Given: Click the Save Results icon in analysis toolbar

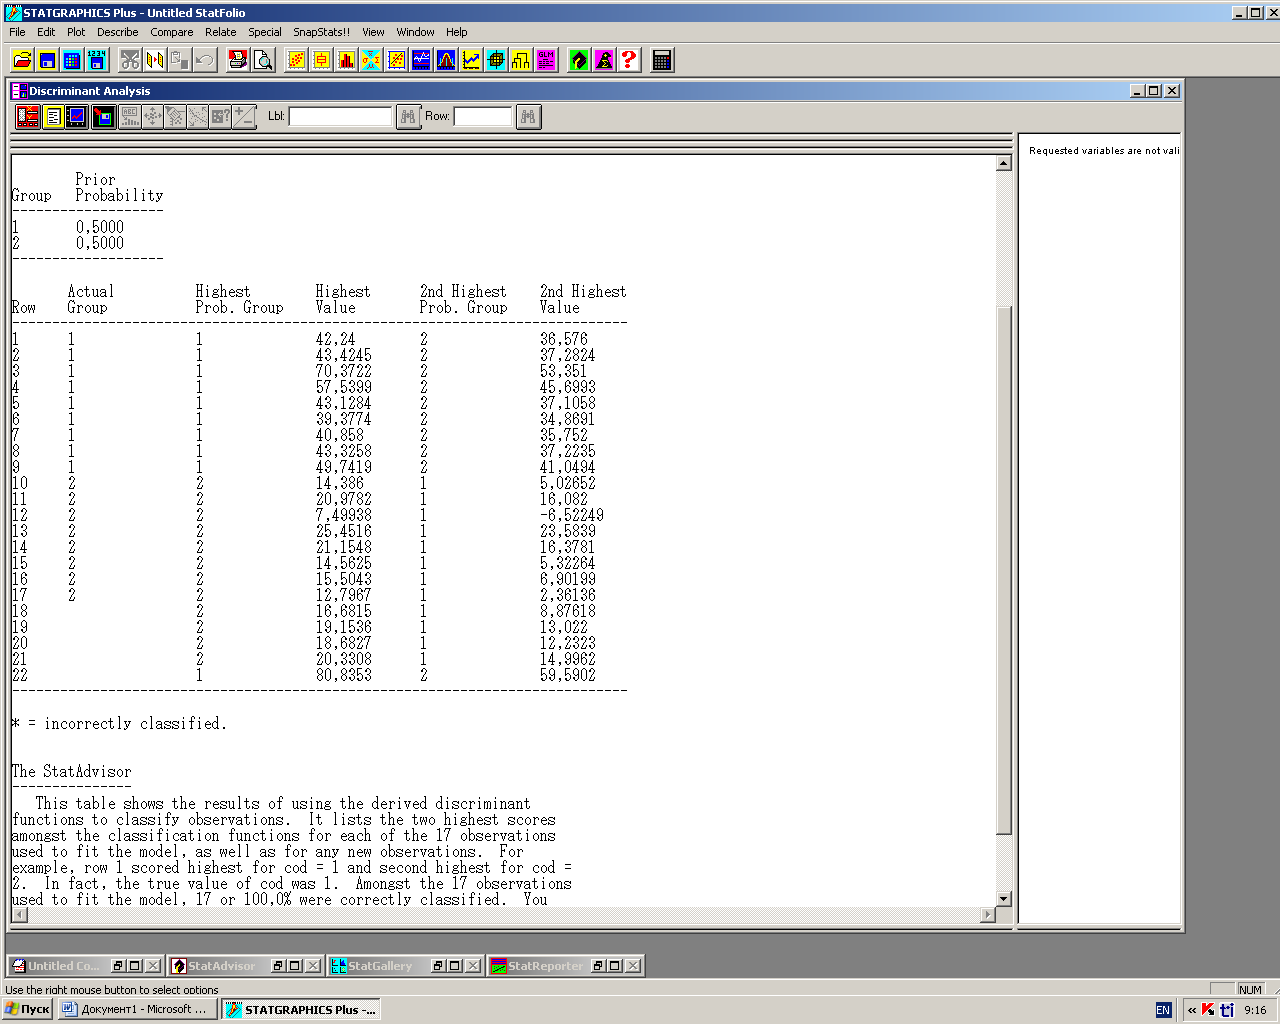Looking at the screenshot, I should [104, 117].
